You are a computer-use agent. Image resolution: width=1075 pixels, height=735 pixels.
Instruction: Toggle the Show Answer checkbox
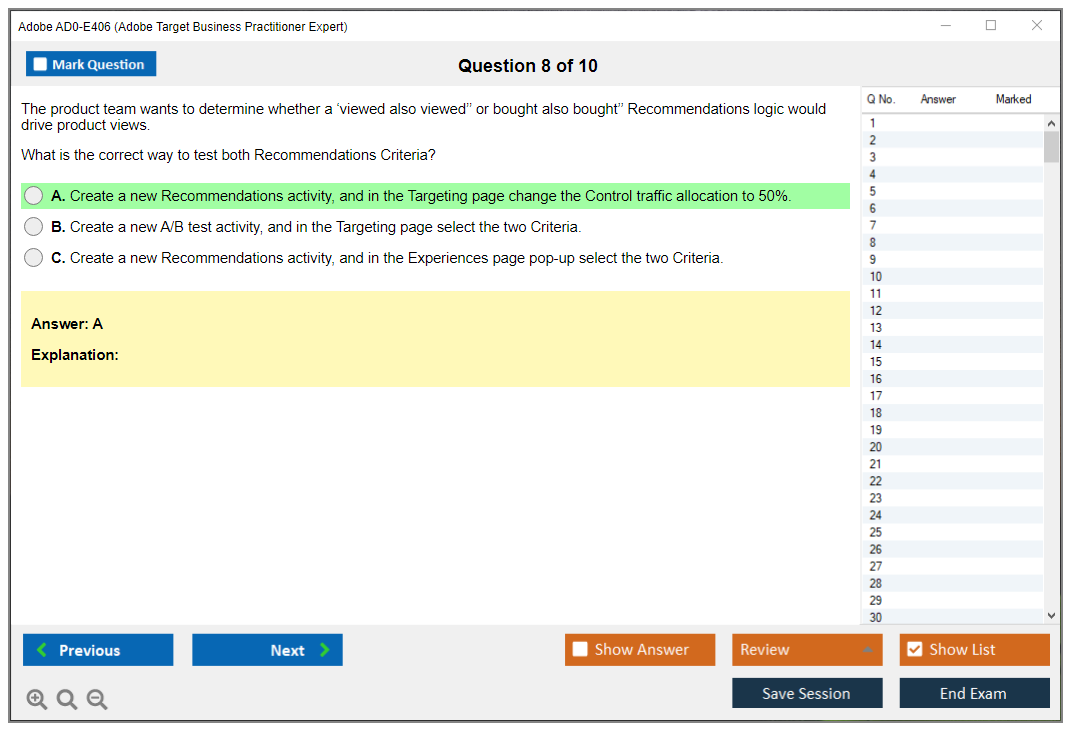point(580,650)
